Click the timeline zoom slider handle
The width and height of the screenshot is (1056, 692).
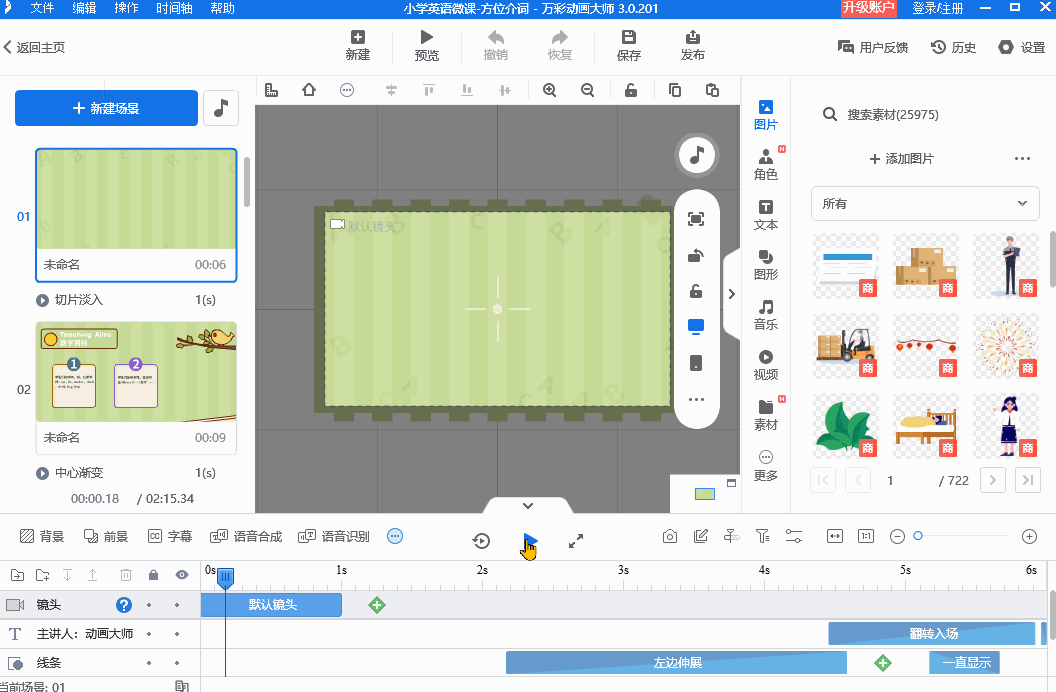[918, 537]
